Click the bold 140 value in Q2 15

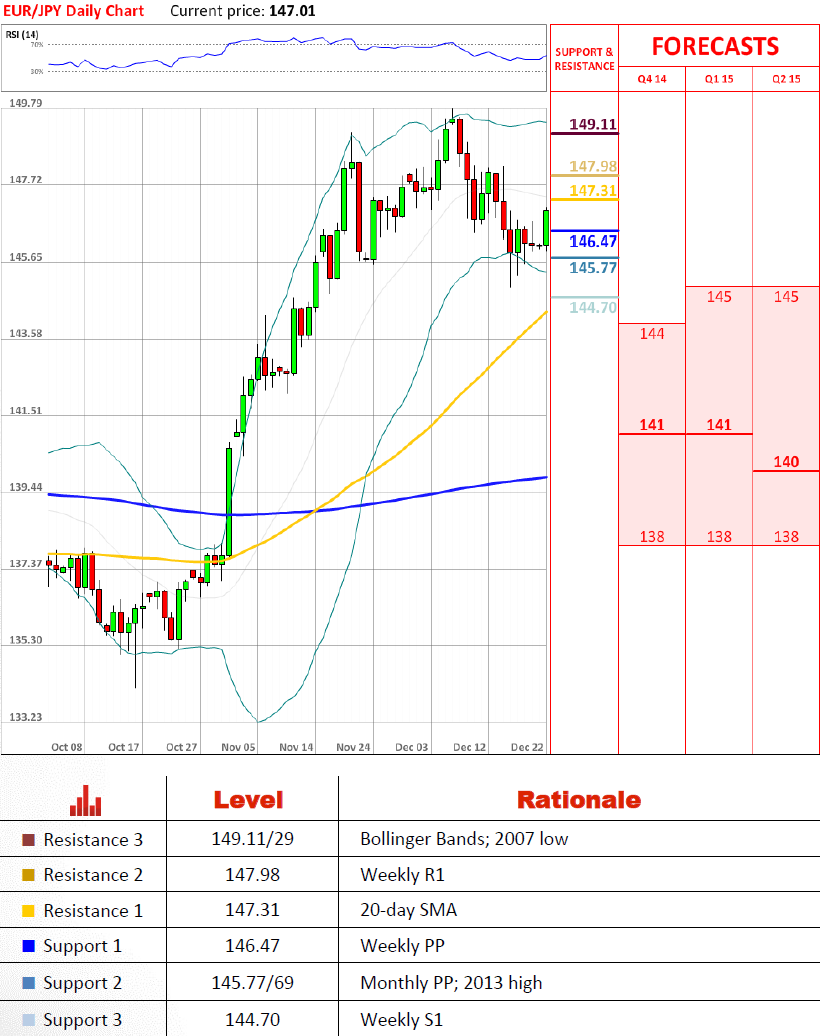786,462
